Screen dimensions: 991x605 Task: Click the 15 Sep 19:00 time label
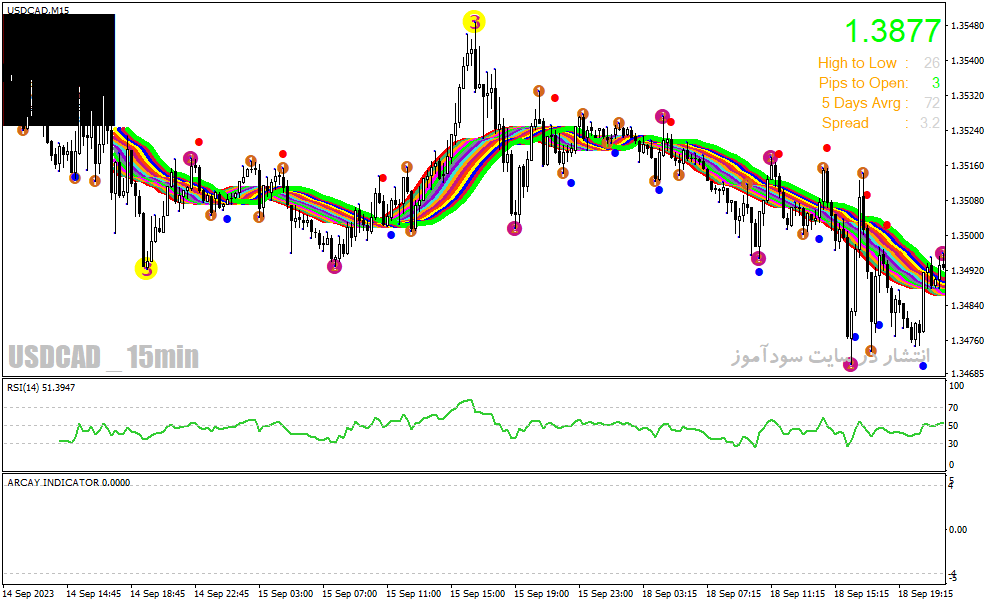pos(542,594)
